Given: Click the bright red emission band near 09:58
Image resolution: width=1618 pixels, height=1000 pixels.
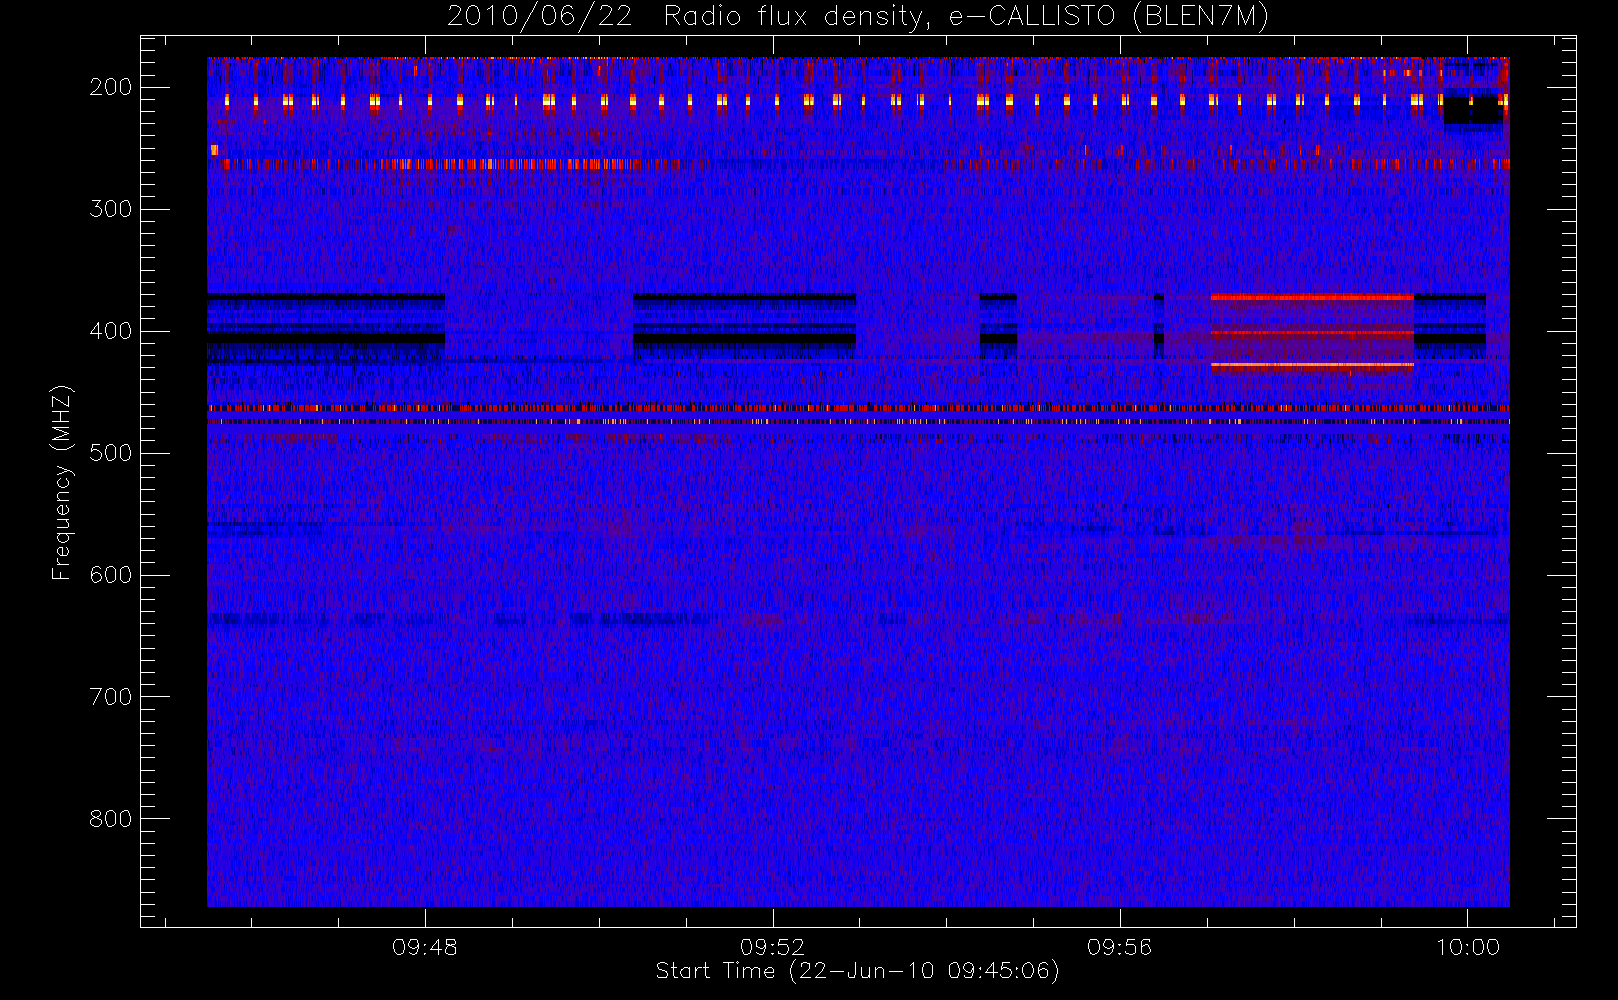Looking at the screenshot, I should 1312,297.
